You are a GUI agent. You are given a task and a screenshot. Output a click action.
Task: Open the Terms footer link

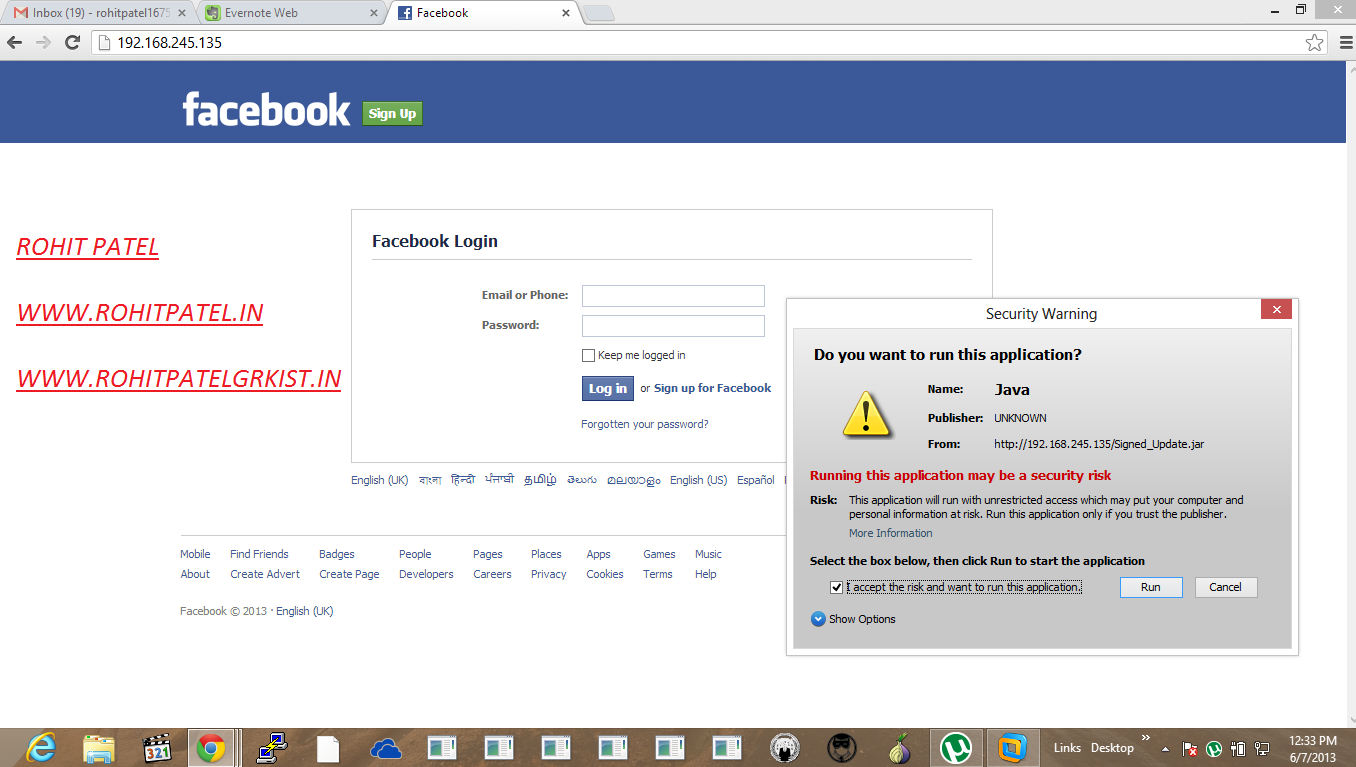click(658, 574)
